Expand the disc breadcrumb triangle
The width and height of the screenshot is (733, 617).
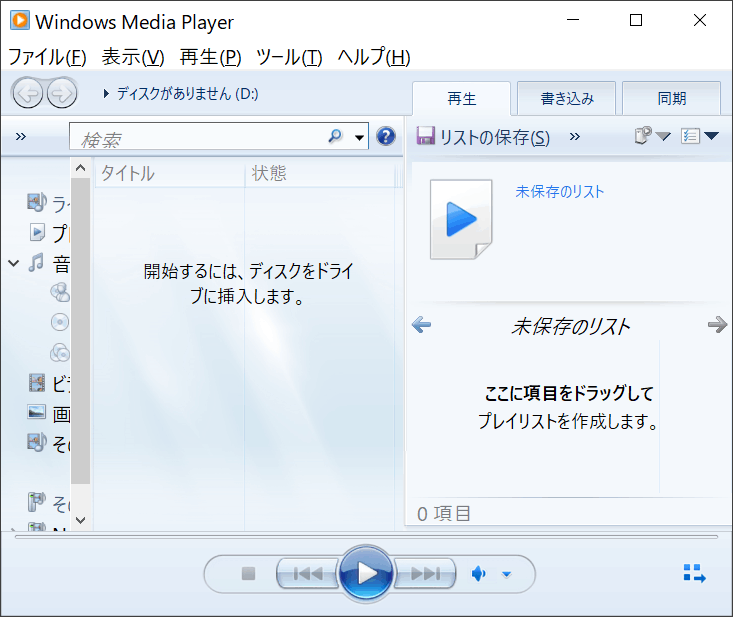click(106, 93)
